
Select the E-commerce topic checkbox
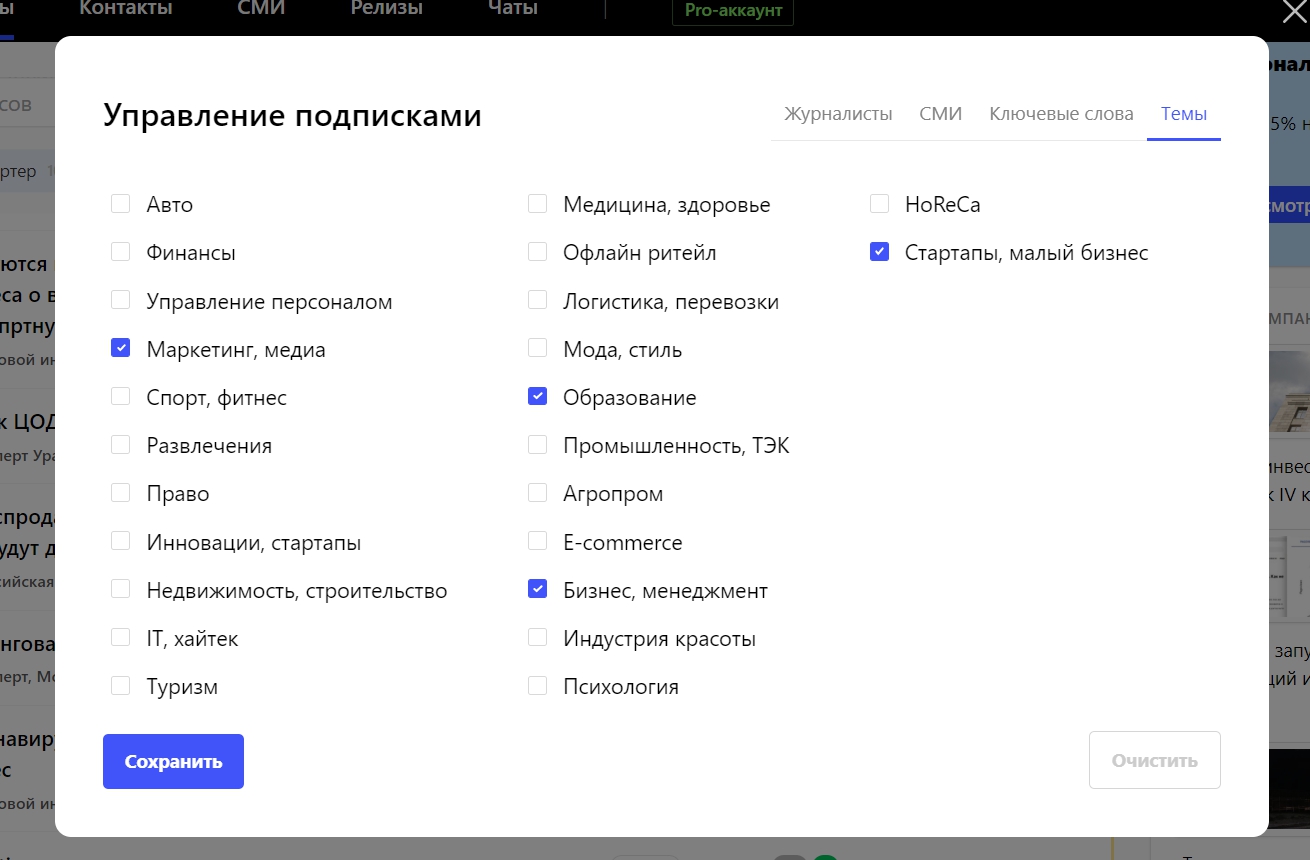click(x=538, y=542)
